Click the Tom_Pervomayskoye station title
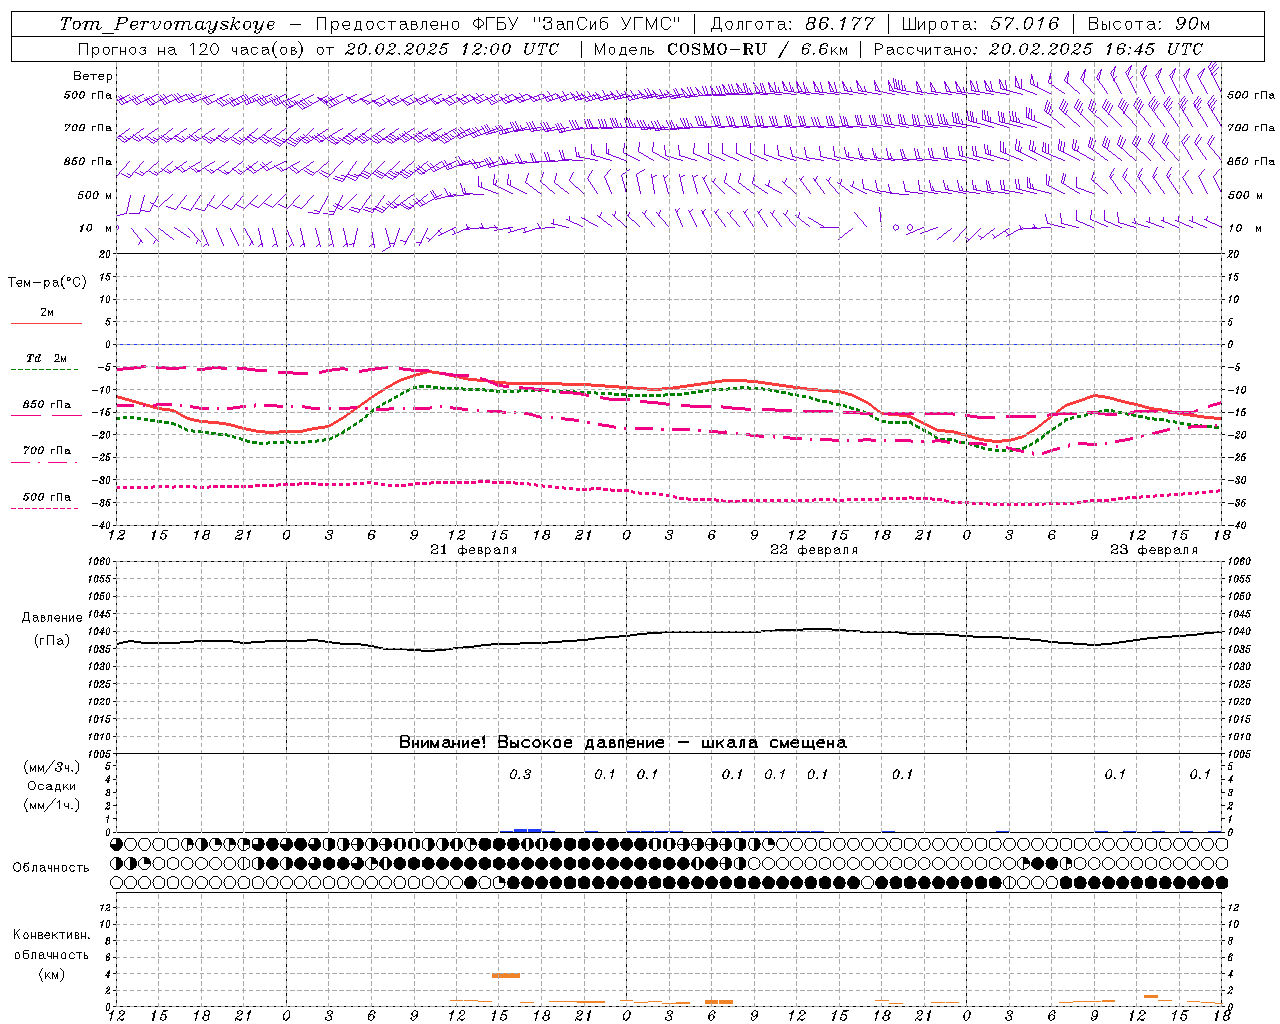This screenshot has width=1280, height=1024. [x=167, y=24]
